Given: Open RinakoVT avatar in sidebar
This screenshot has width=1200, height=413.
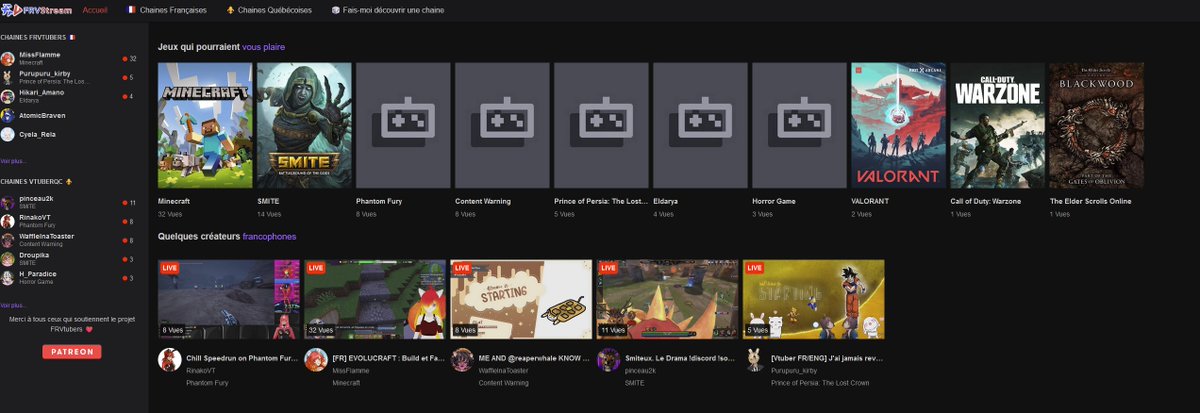Looking at the screenshot, I should [8, 221].
